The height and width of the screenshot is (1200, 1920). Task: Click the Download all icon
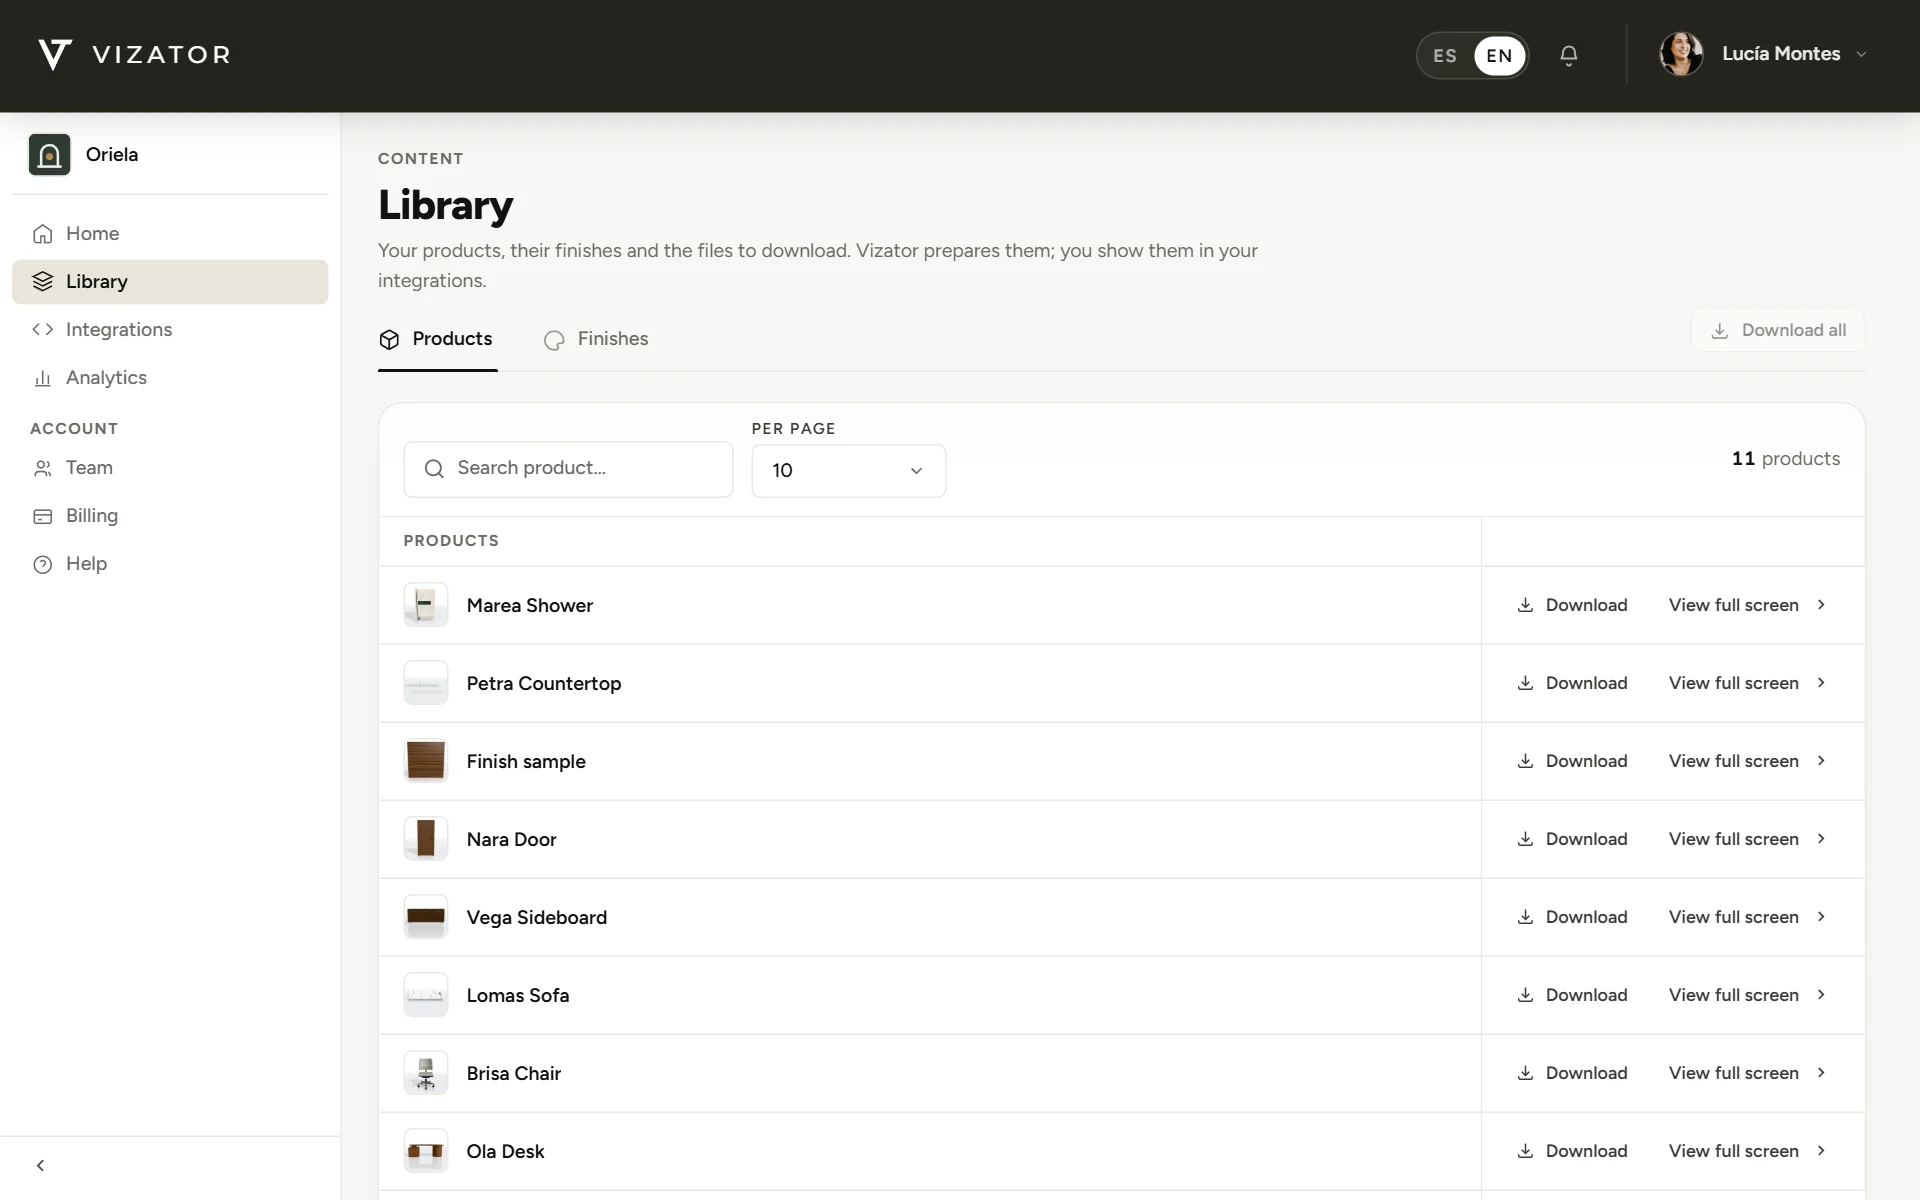pos(1720,331)
